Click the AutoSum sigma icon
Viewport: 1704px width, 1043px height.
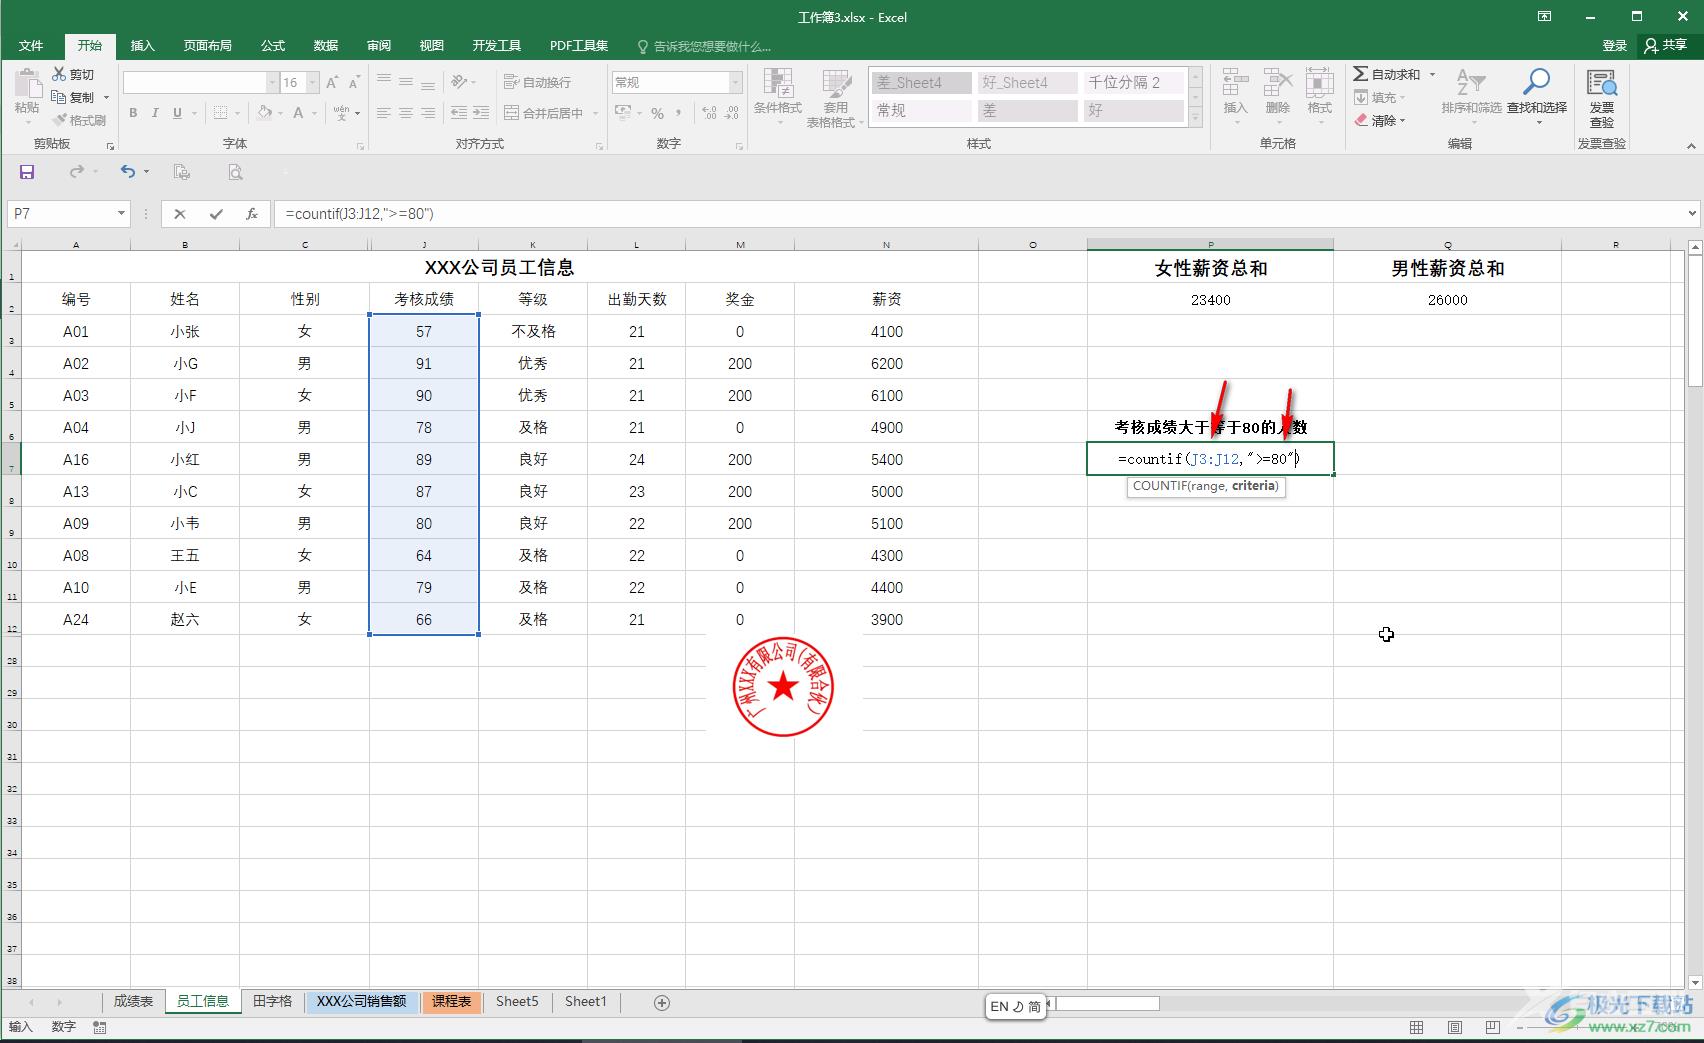[x=1360, y=74]
